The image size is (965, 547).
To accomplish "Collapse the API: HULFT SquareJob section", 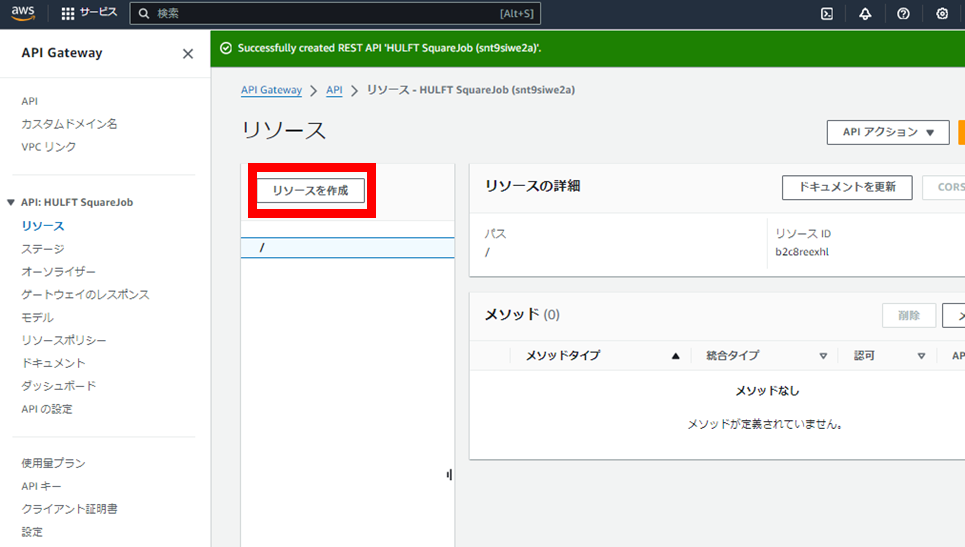I will point(10,202).
